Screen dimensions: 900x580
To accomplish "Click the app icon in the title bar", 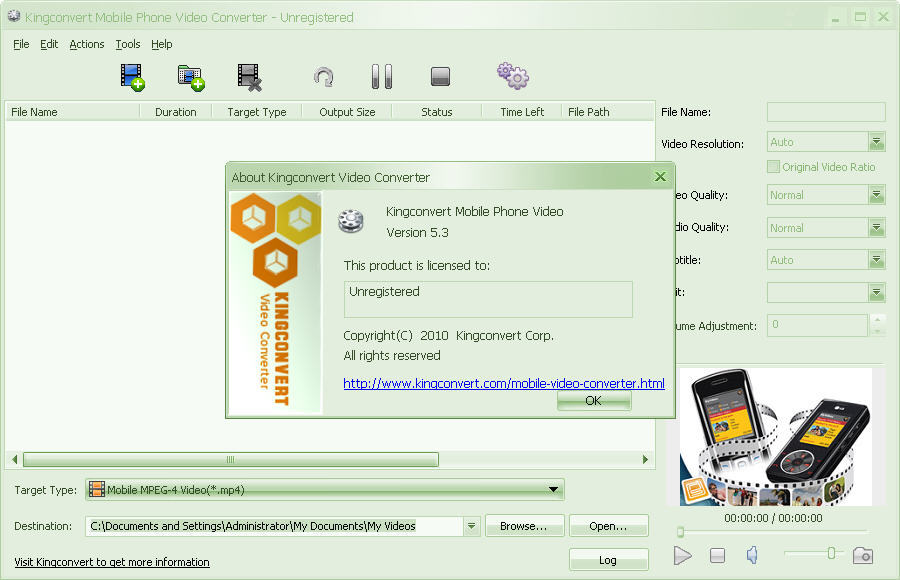I will 14,16.
